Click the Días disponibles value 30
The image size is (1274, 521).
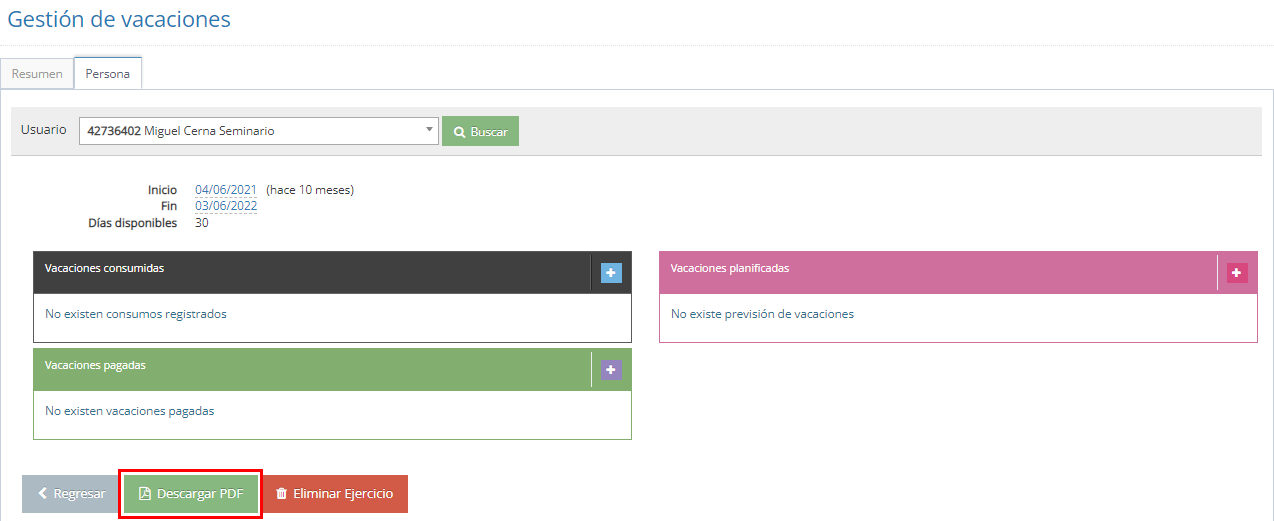click(202, 223)
